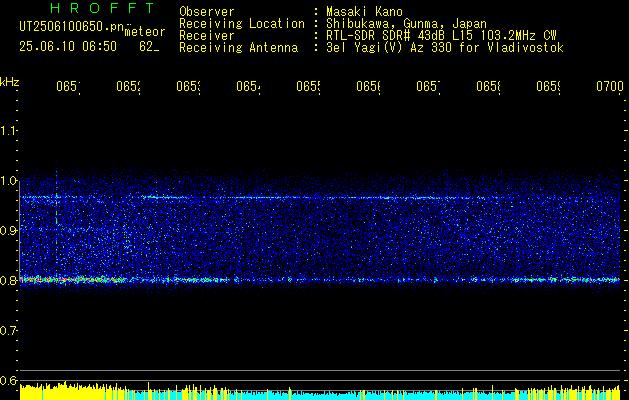Select the location Shibukawa, Gunma, Japan
Image resolution: width=629 pixels, height=400 pixels.
click(406, 24)
